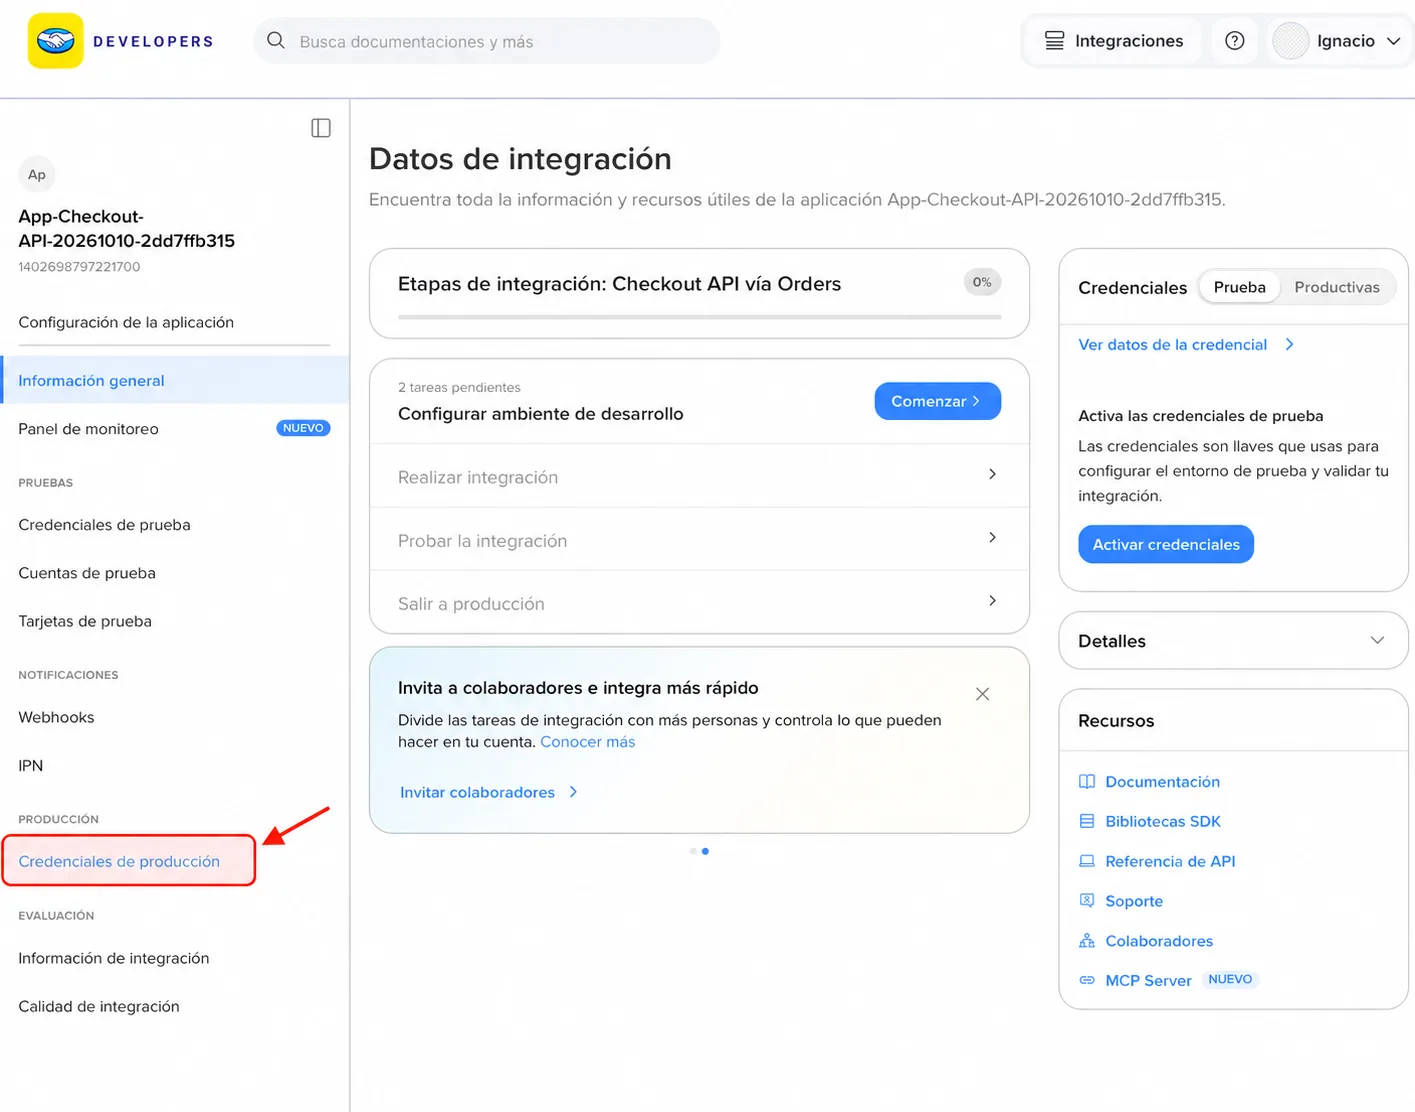This screenshot has width=1415, height=1112.
Task: Expand the Detalles section
Action: pos(1233,641)
